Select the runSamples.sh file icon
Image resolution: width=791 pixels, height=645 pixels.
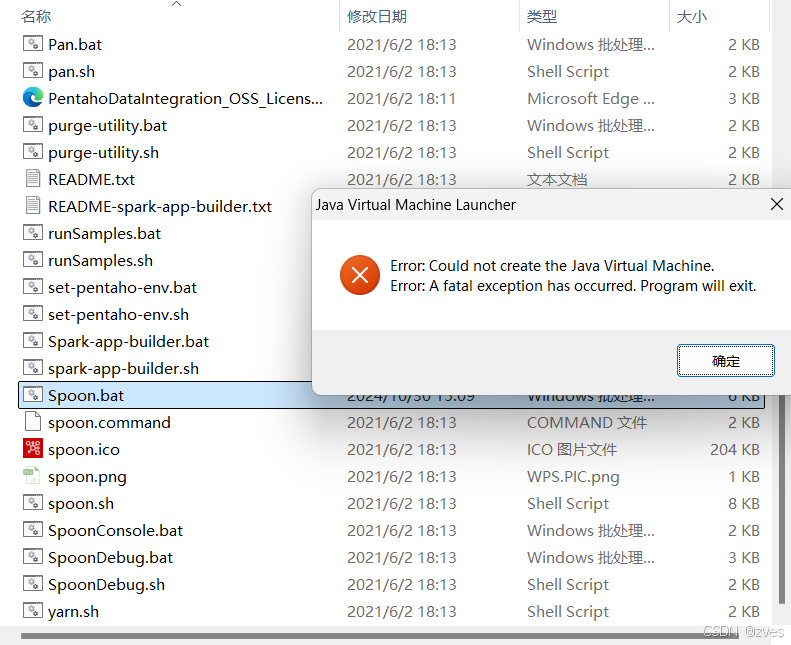click(x=33, y=260)
